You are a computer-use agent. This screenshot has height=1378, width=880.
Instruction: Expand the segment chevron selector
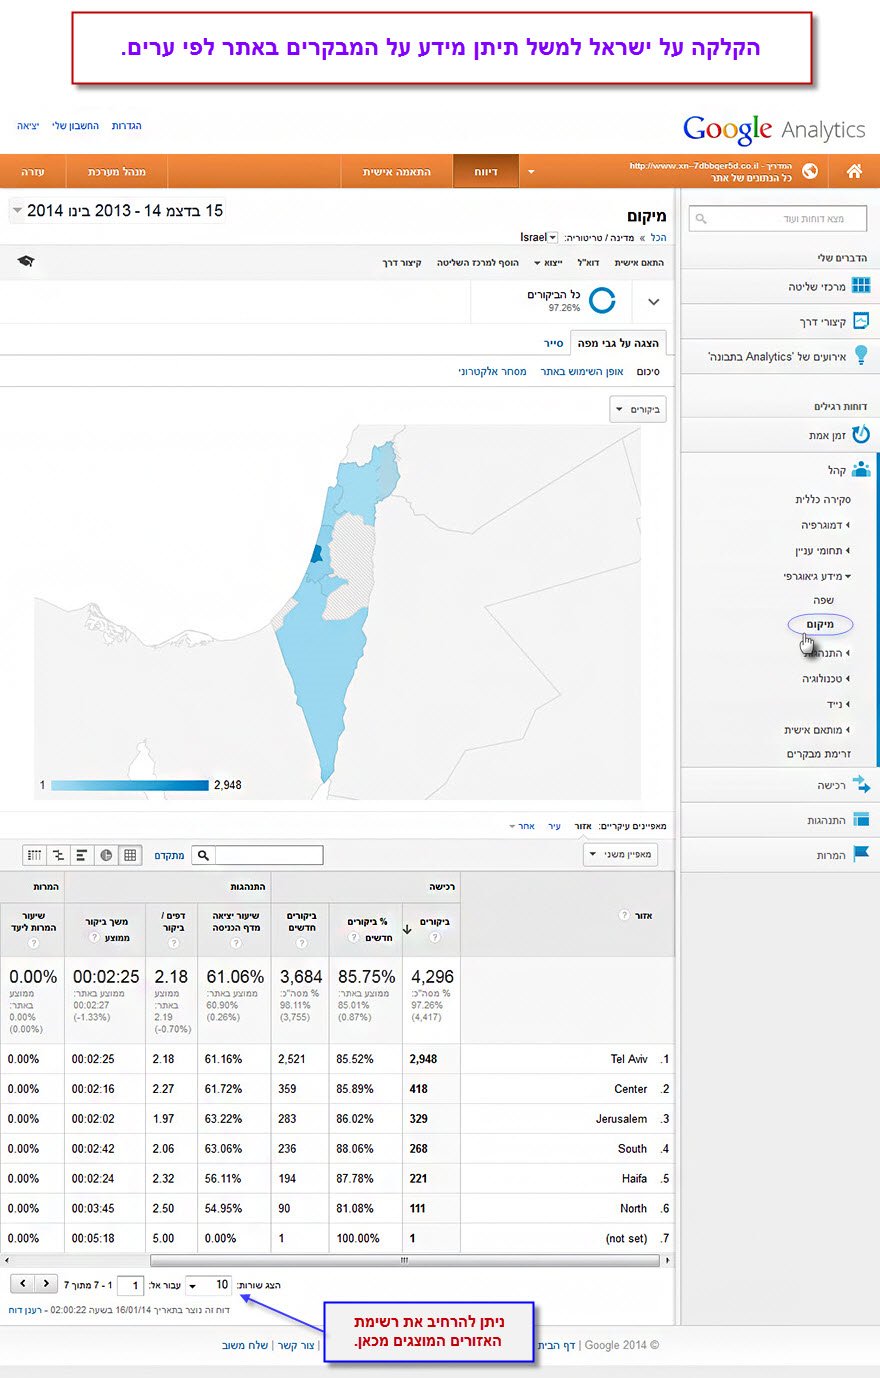click(654, 301)
